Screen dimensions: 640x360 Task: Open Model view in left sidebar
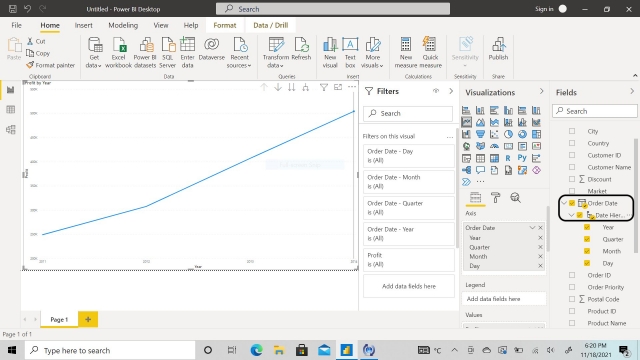11,129
